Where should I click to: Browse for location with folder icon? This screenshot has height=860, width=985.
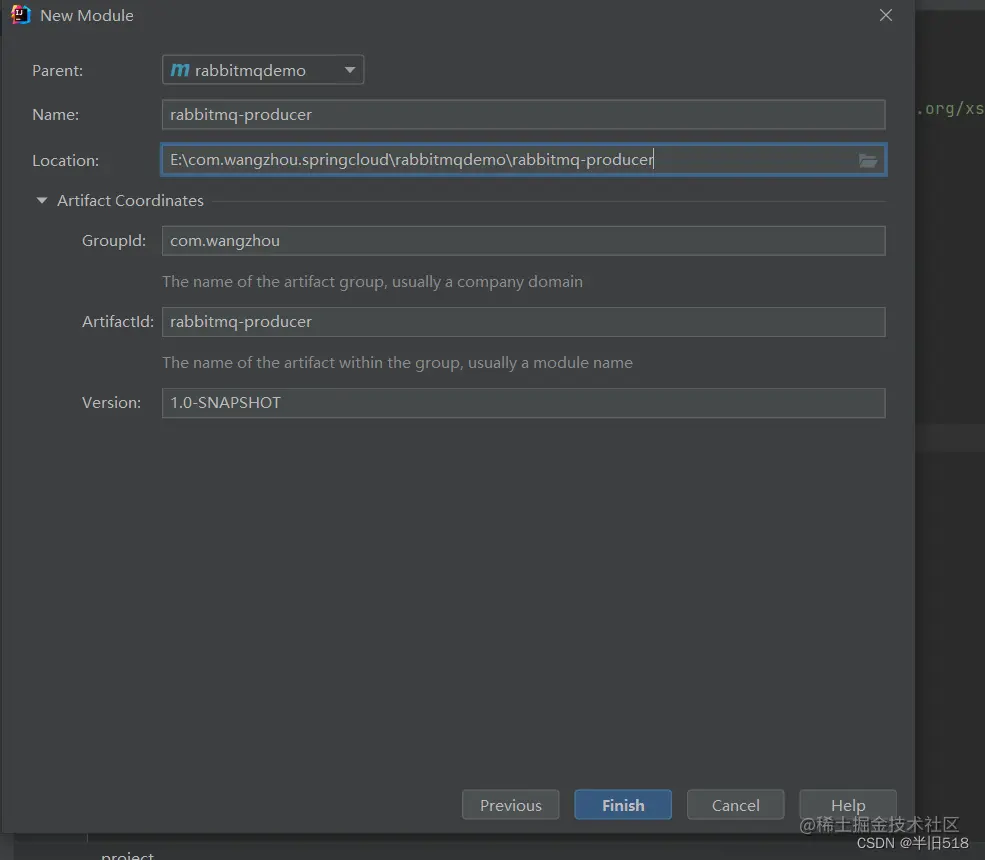pos(868,160)
